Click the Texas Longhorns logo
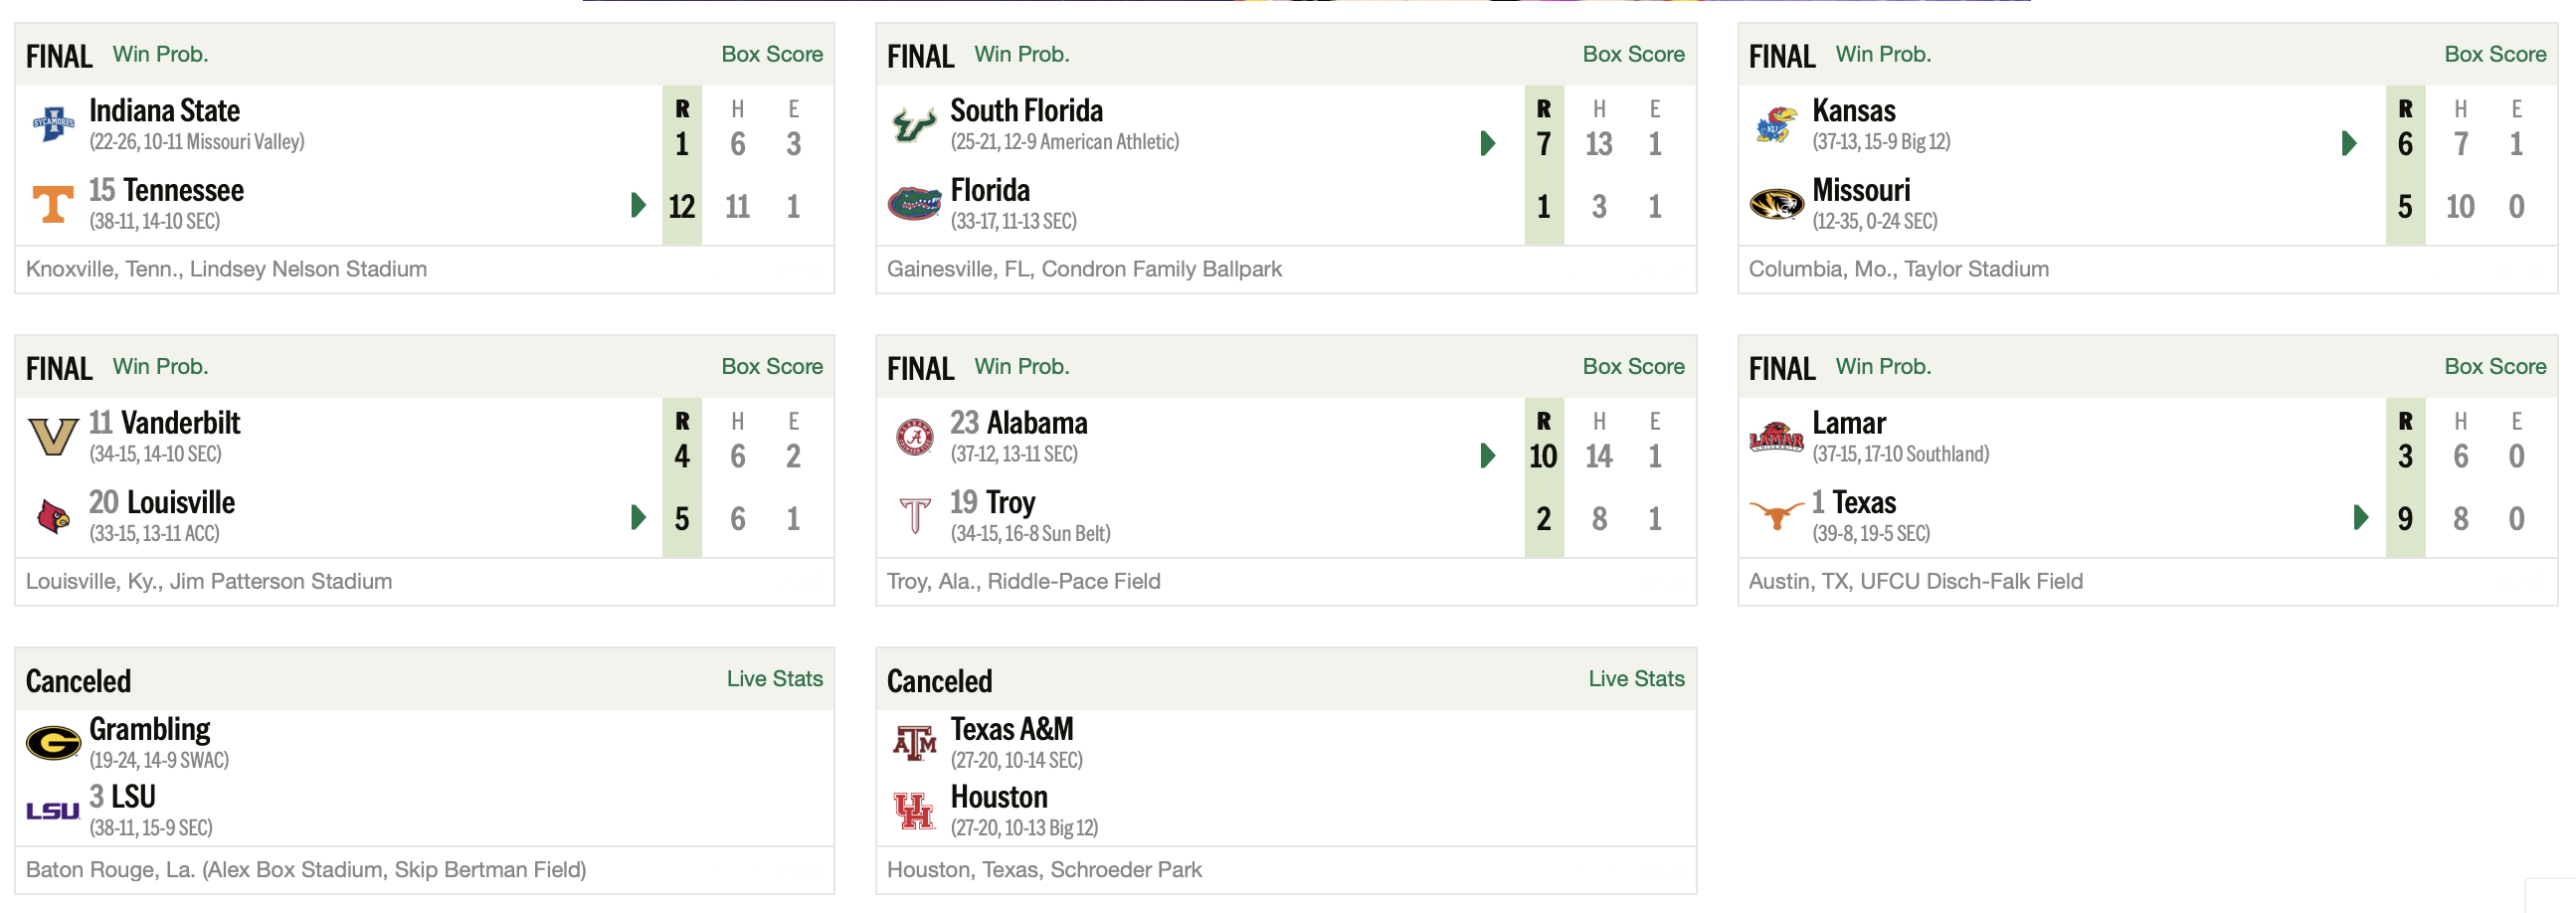2576x913 pixels. tap(1776, 516)
